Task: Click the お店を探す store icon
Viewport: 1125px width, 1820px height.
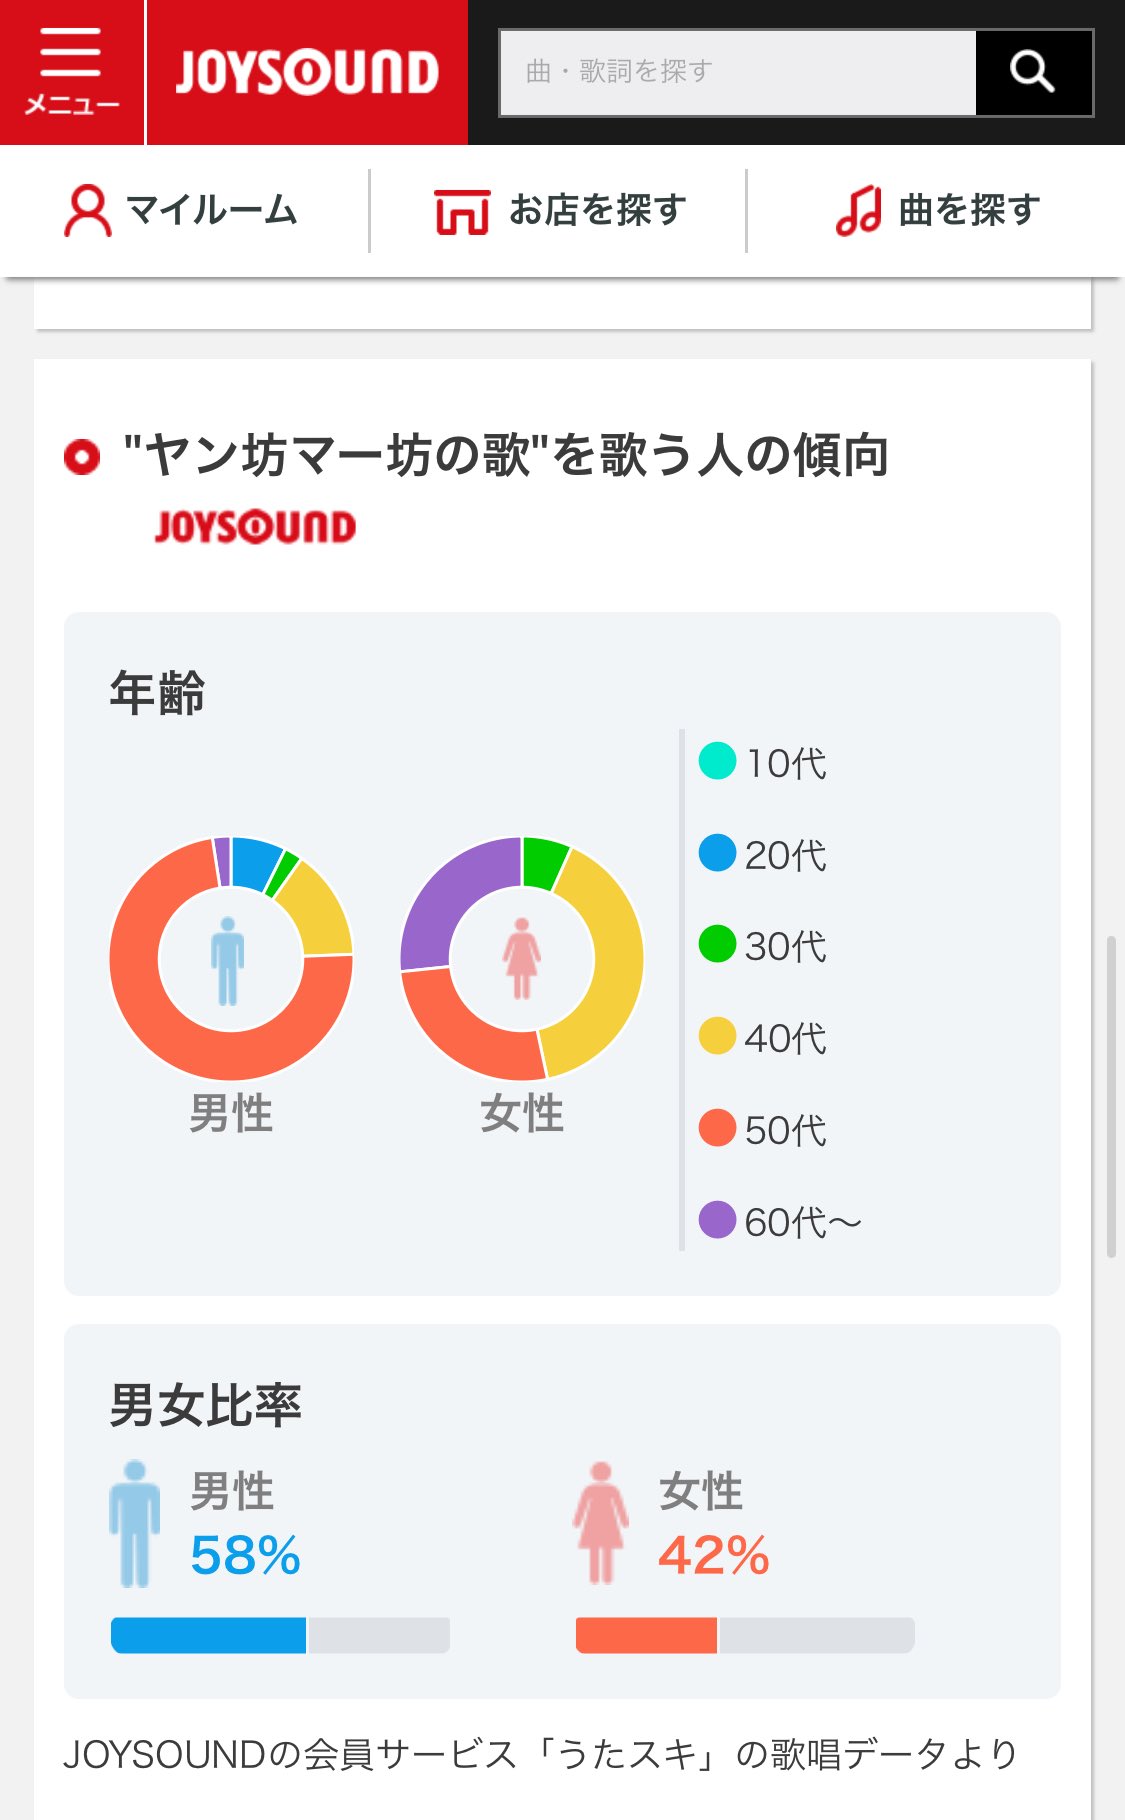Action: pyautogui.click(x=461, y=211)
